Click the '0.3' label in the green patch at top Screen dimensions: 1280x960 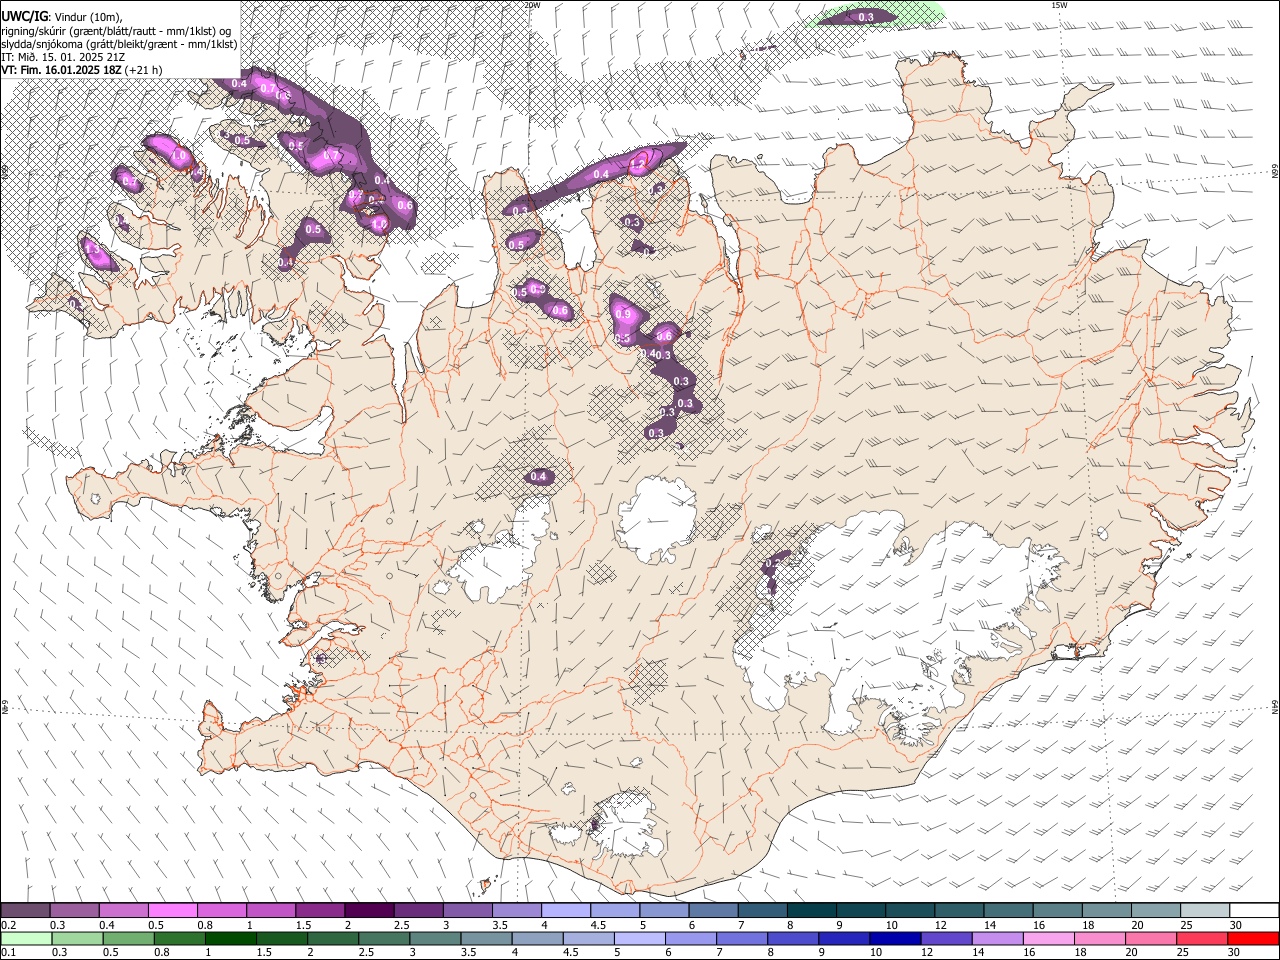866,17
